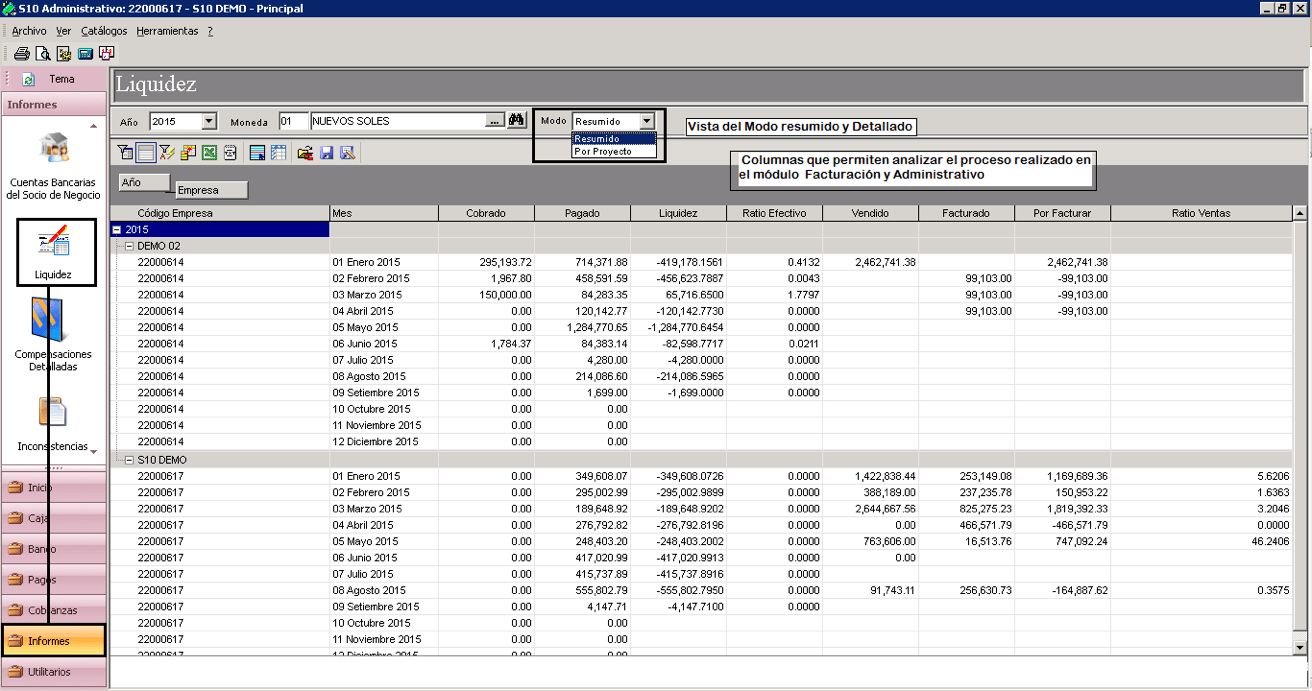This screenshot has width=1312, height=691.
Task: Open Cuentas Bancarias del Socio de Negocio report
Action: tap(54, 164)
